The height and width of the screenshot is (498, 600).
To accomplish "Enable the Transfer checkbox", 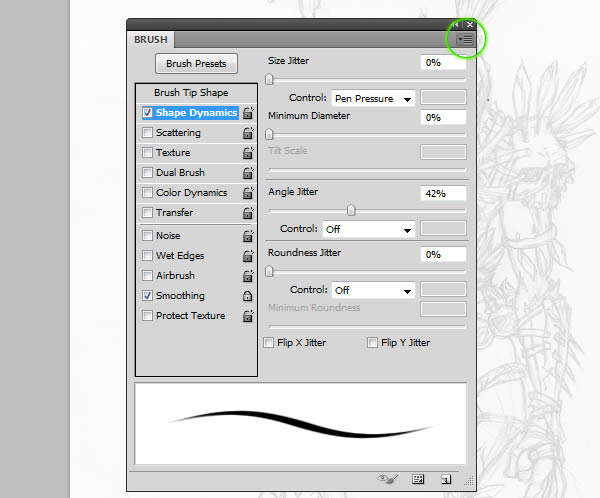I will [x=147, y=212].
